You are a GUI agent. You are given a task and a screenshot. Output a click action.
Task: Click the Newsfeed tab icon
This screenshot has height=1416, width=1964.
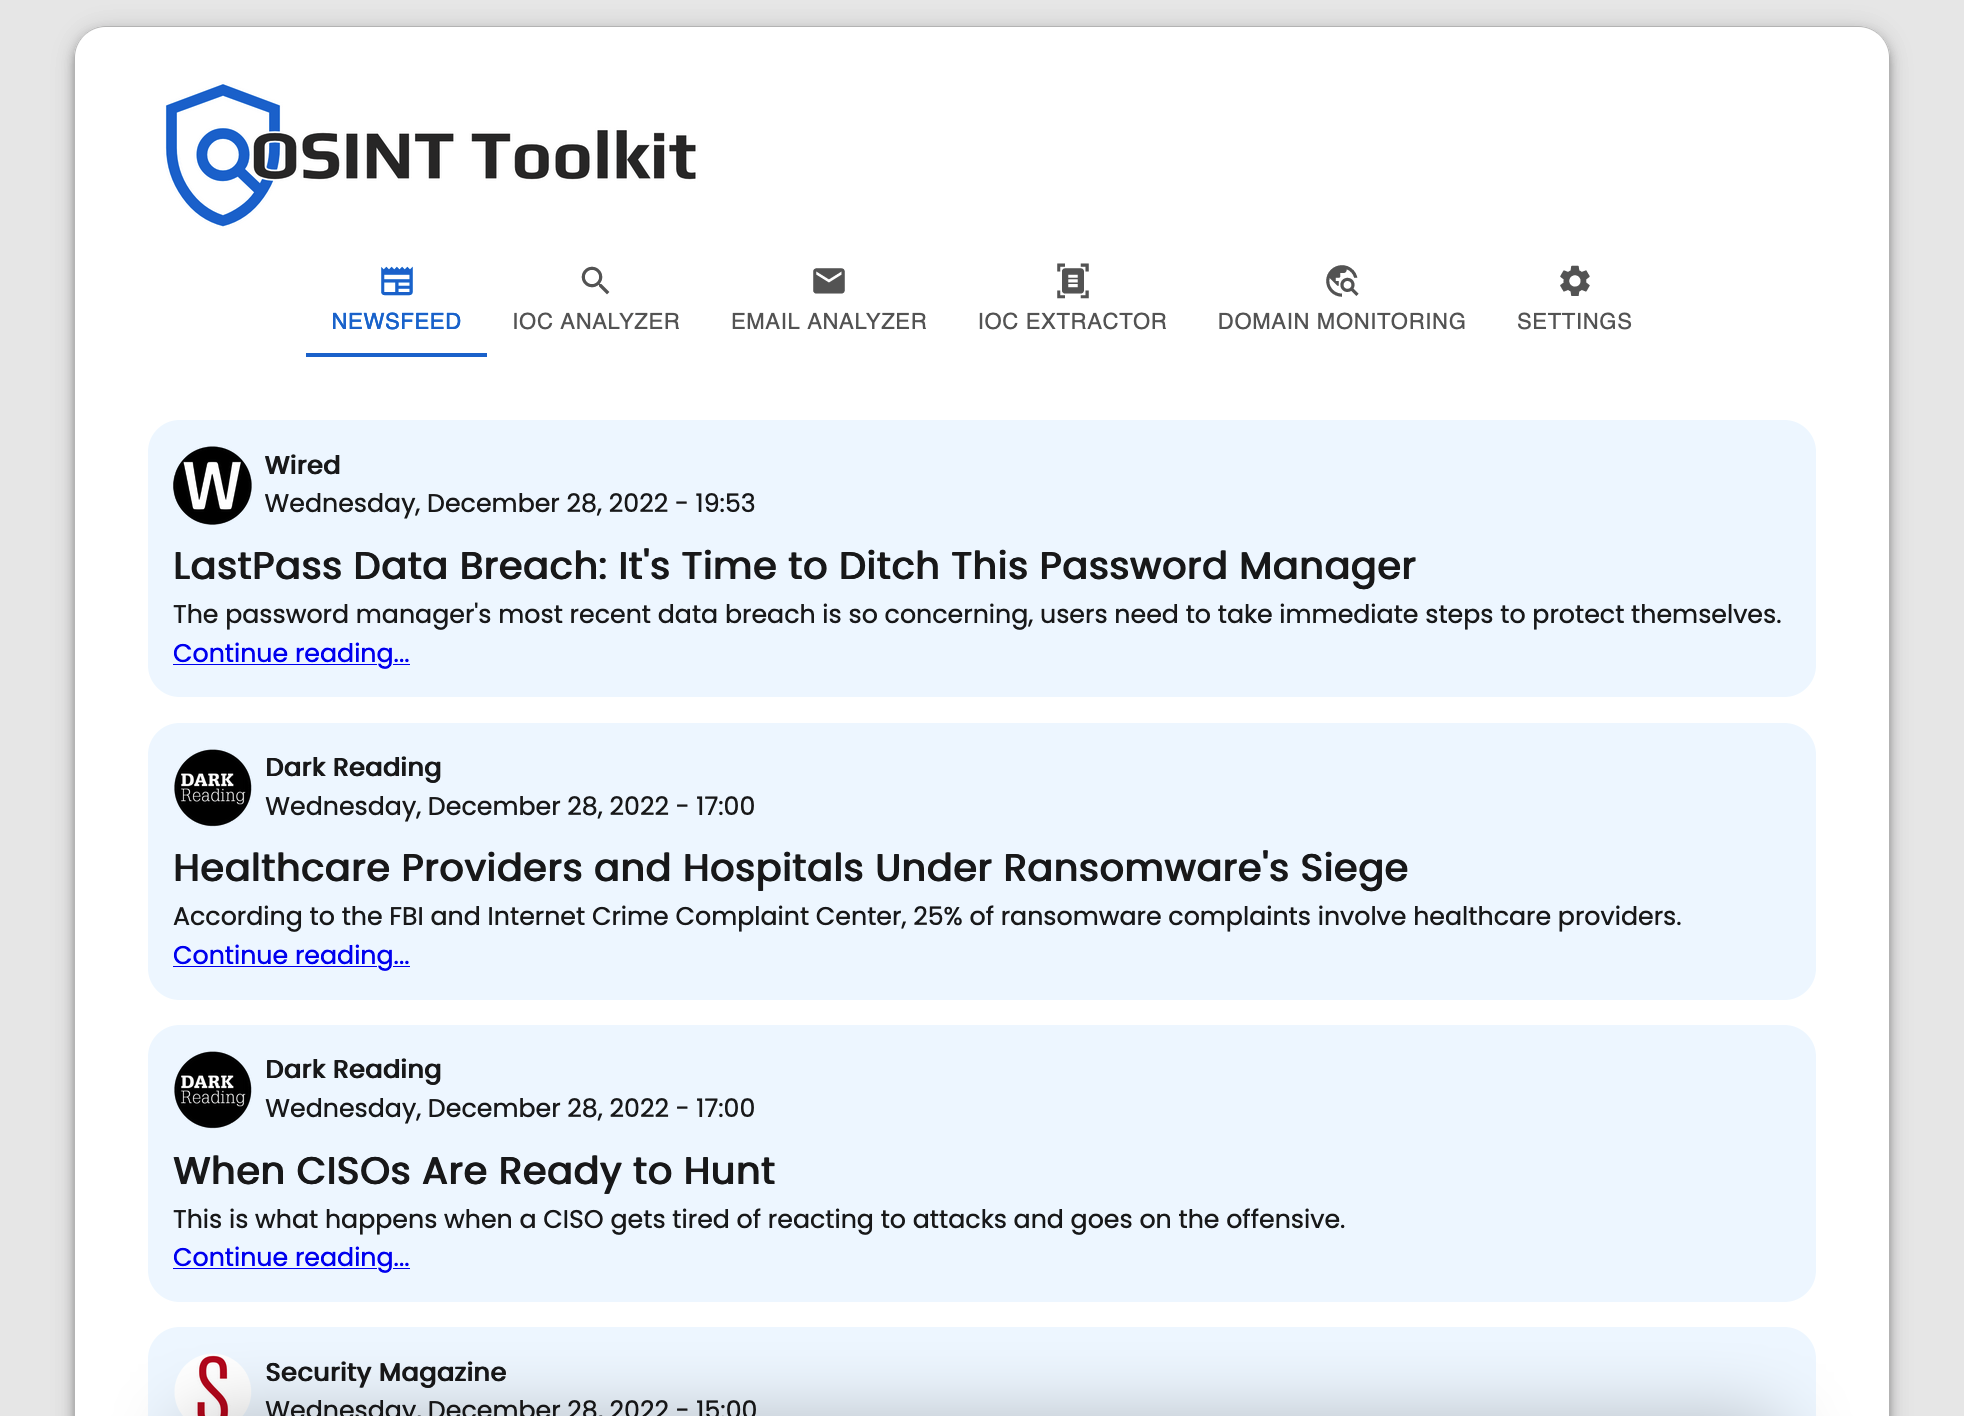(x=396, y=281)
